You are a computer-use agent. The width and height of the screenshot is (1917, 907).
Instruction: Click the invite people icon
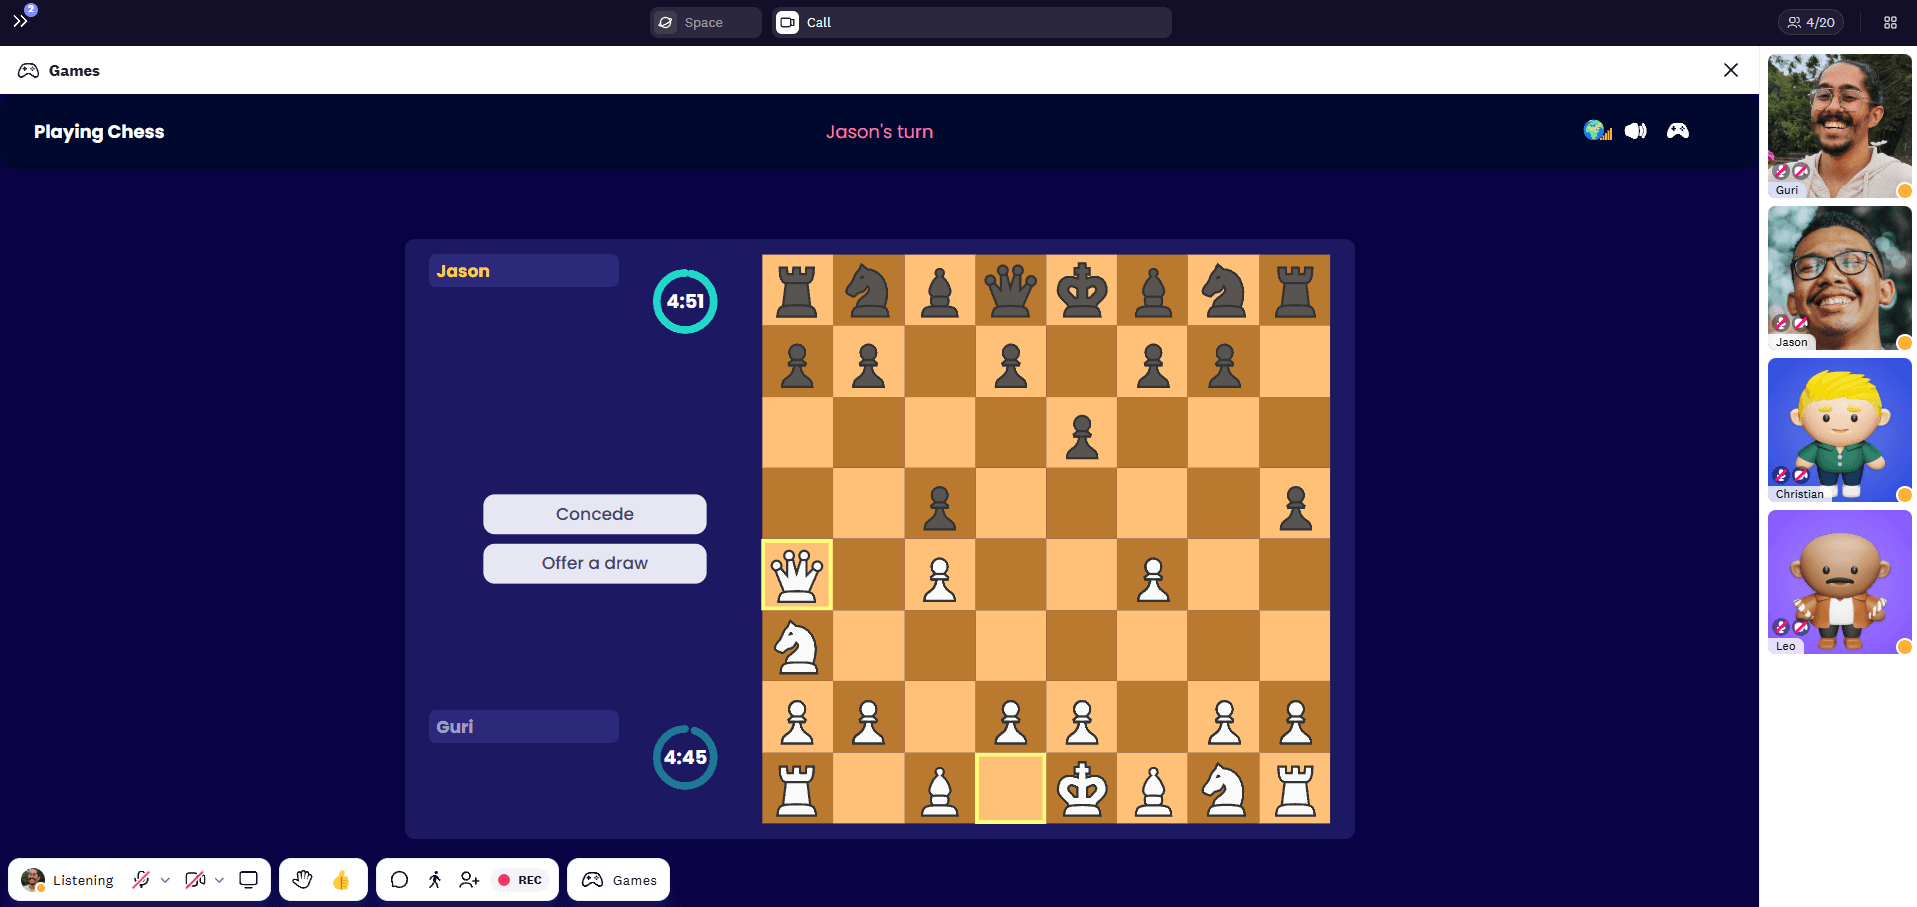[469, 880]
